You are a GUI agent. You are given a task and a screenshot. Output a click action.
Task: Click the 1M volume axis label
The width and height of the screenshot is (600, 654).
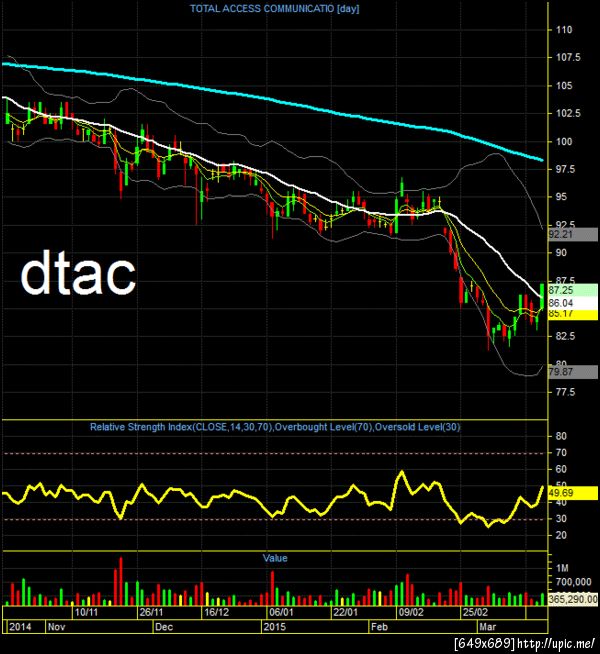[x=562, y=568]
